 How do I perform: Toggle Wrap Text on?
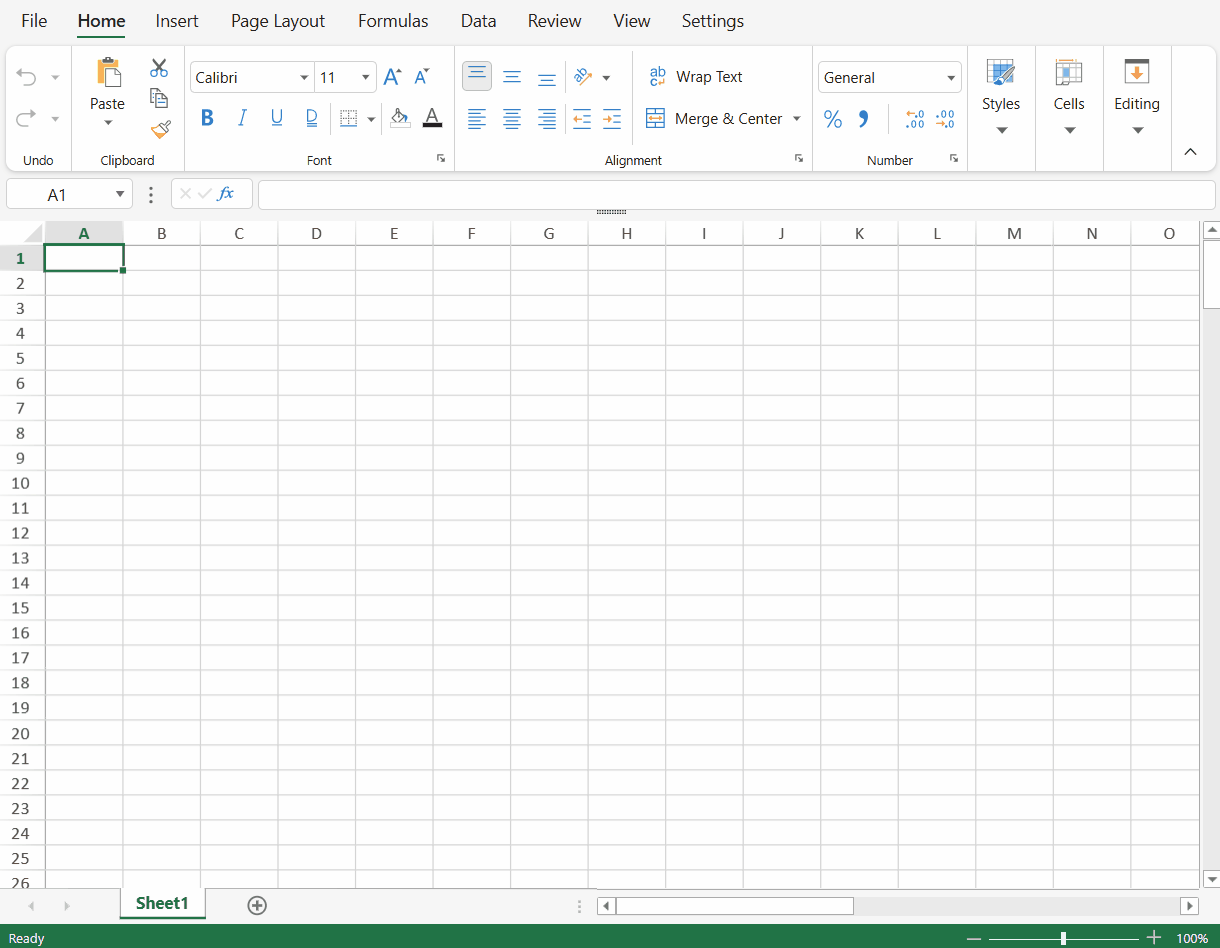(696, 77)
